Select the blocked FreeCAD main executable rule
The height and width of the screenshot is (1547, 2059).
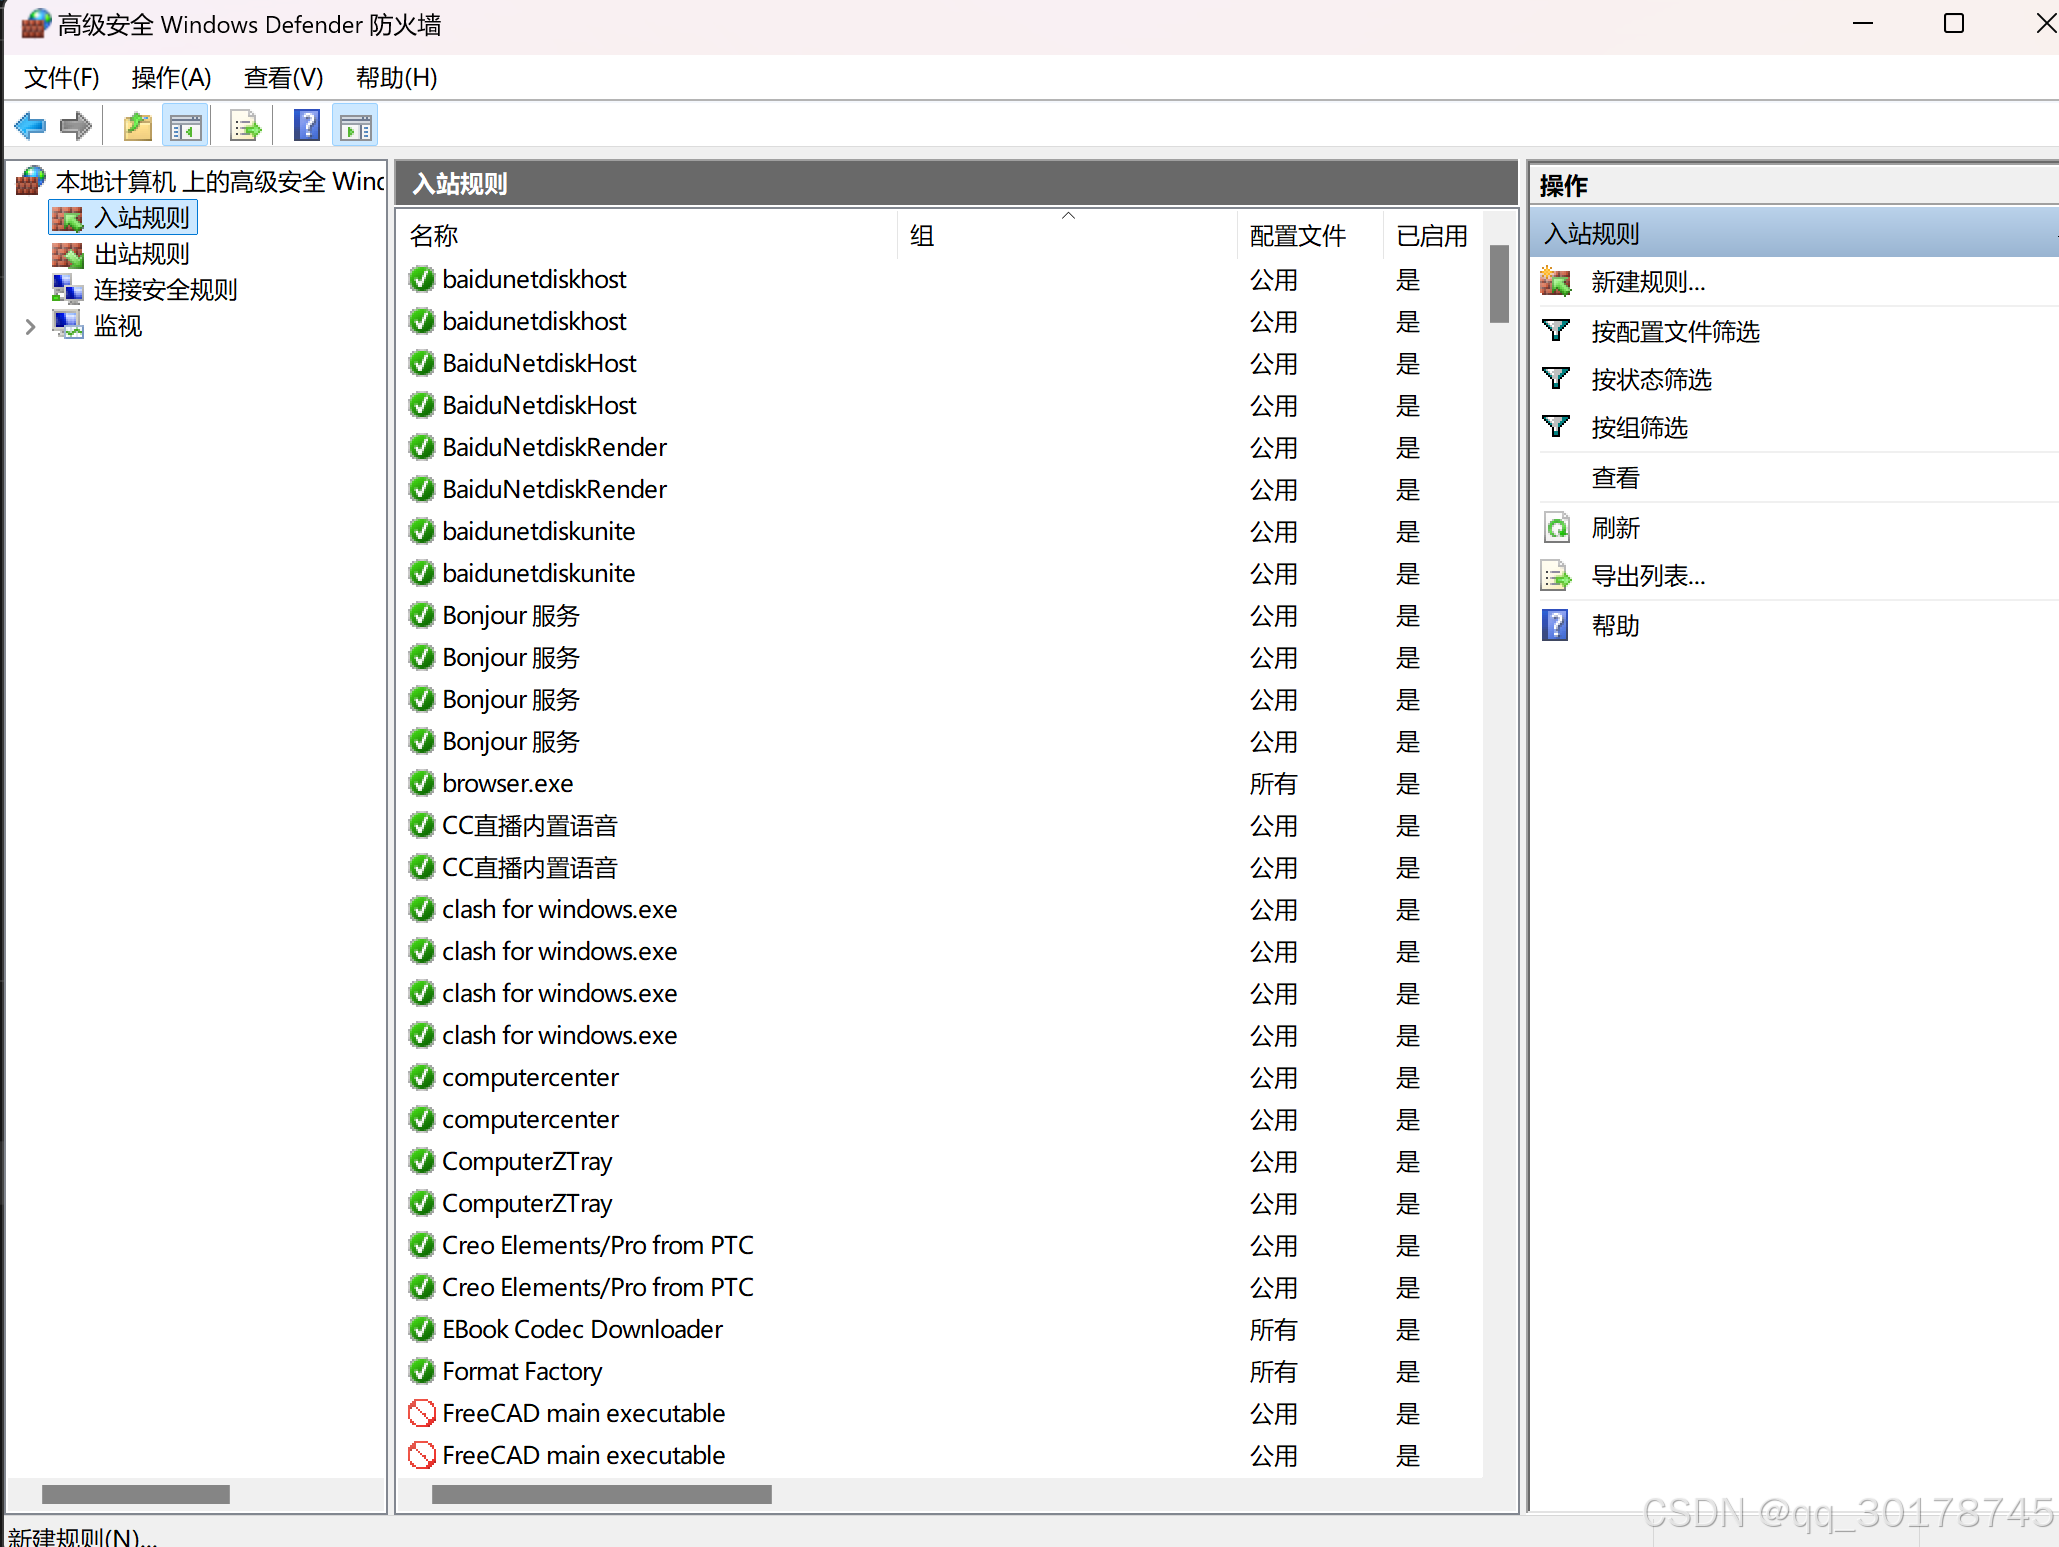583,1413
